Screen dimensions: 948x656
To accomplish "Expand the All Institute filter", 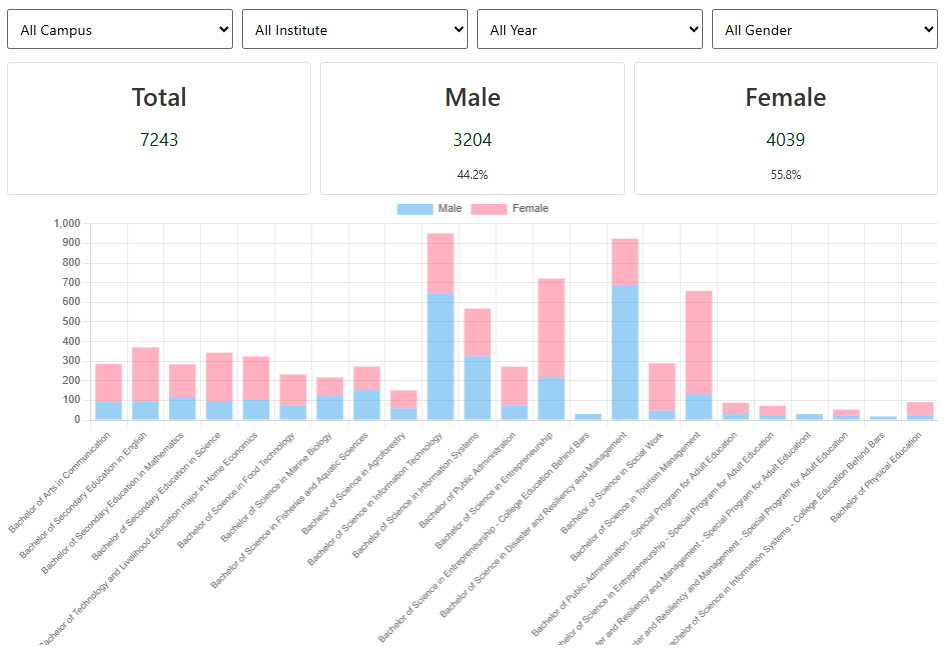I will tap(354, 30).
